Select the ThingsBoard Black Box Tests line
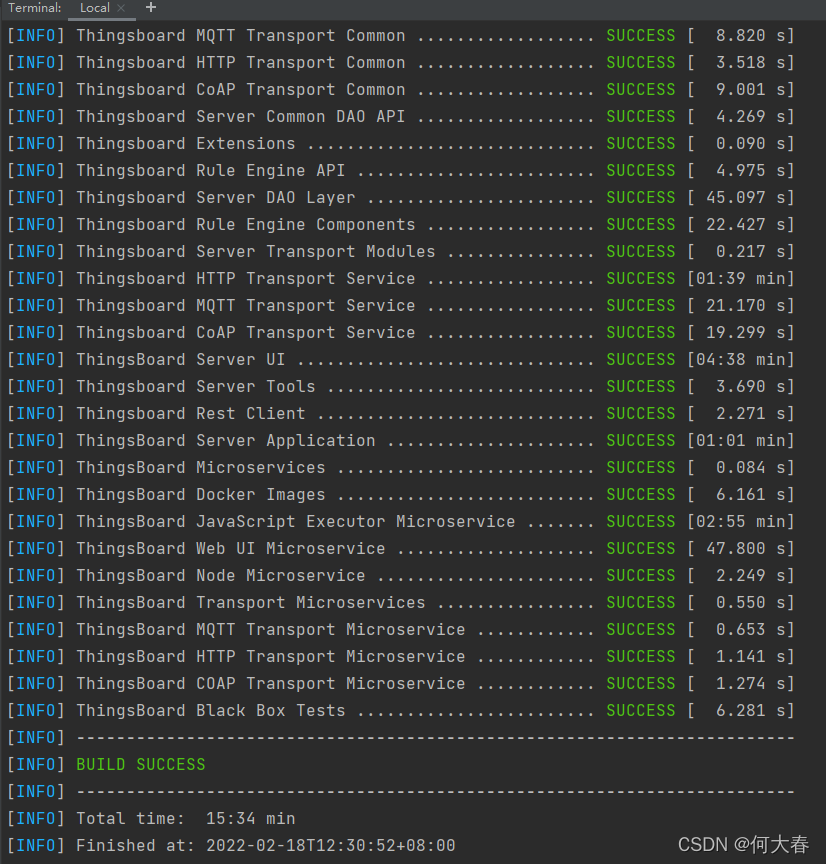This screenshot has width=826, height=864. click(401, 711)
